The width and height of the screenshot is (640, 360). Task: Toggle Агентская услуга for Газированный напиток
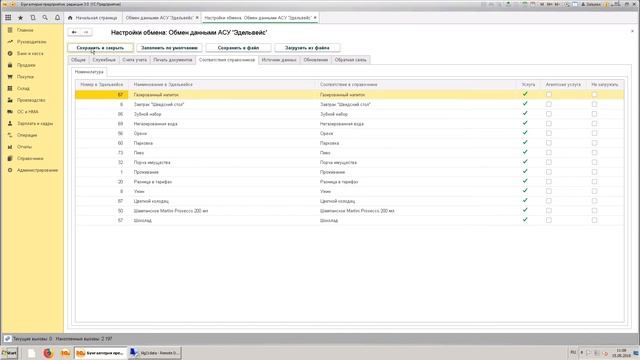(x=549, y=94)
